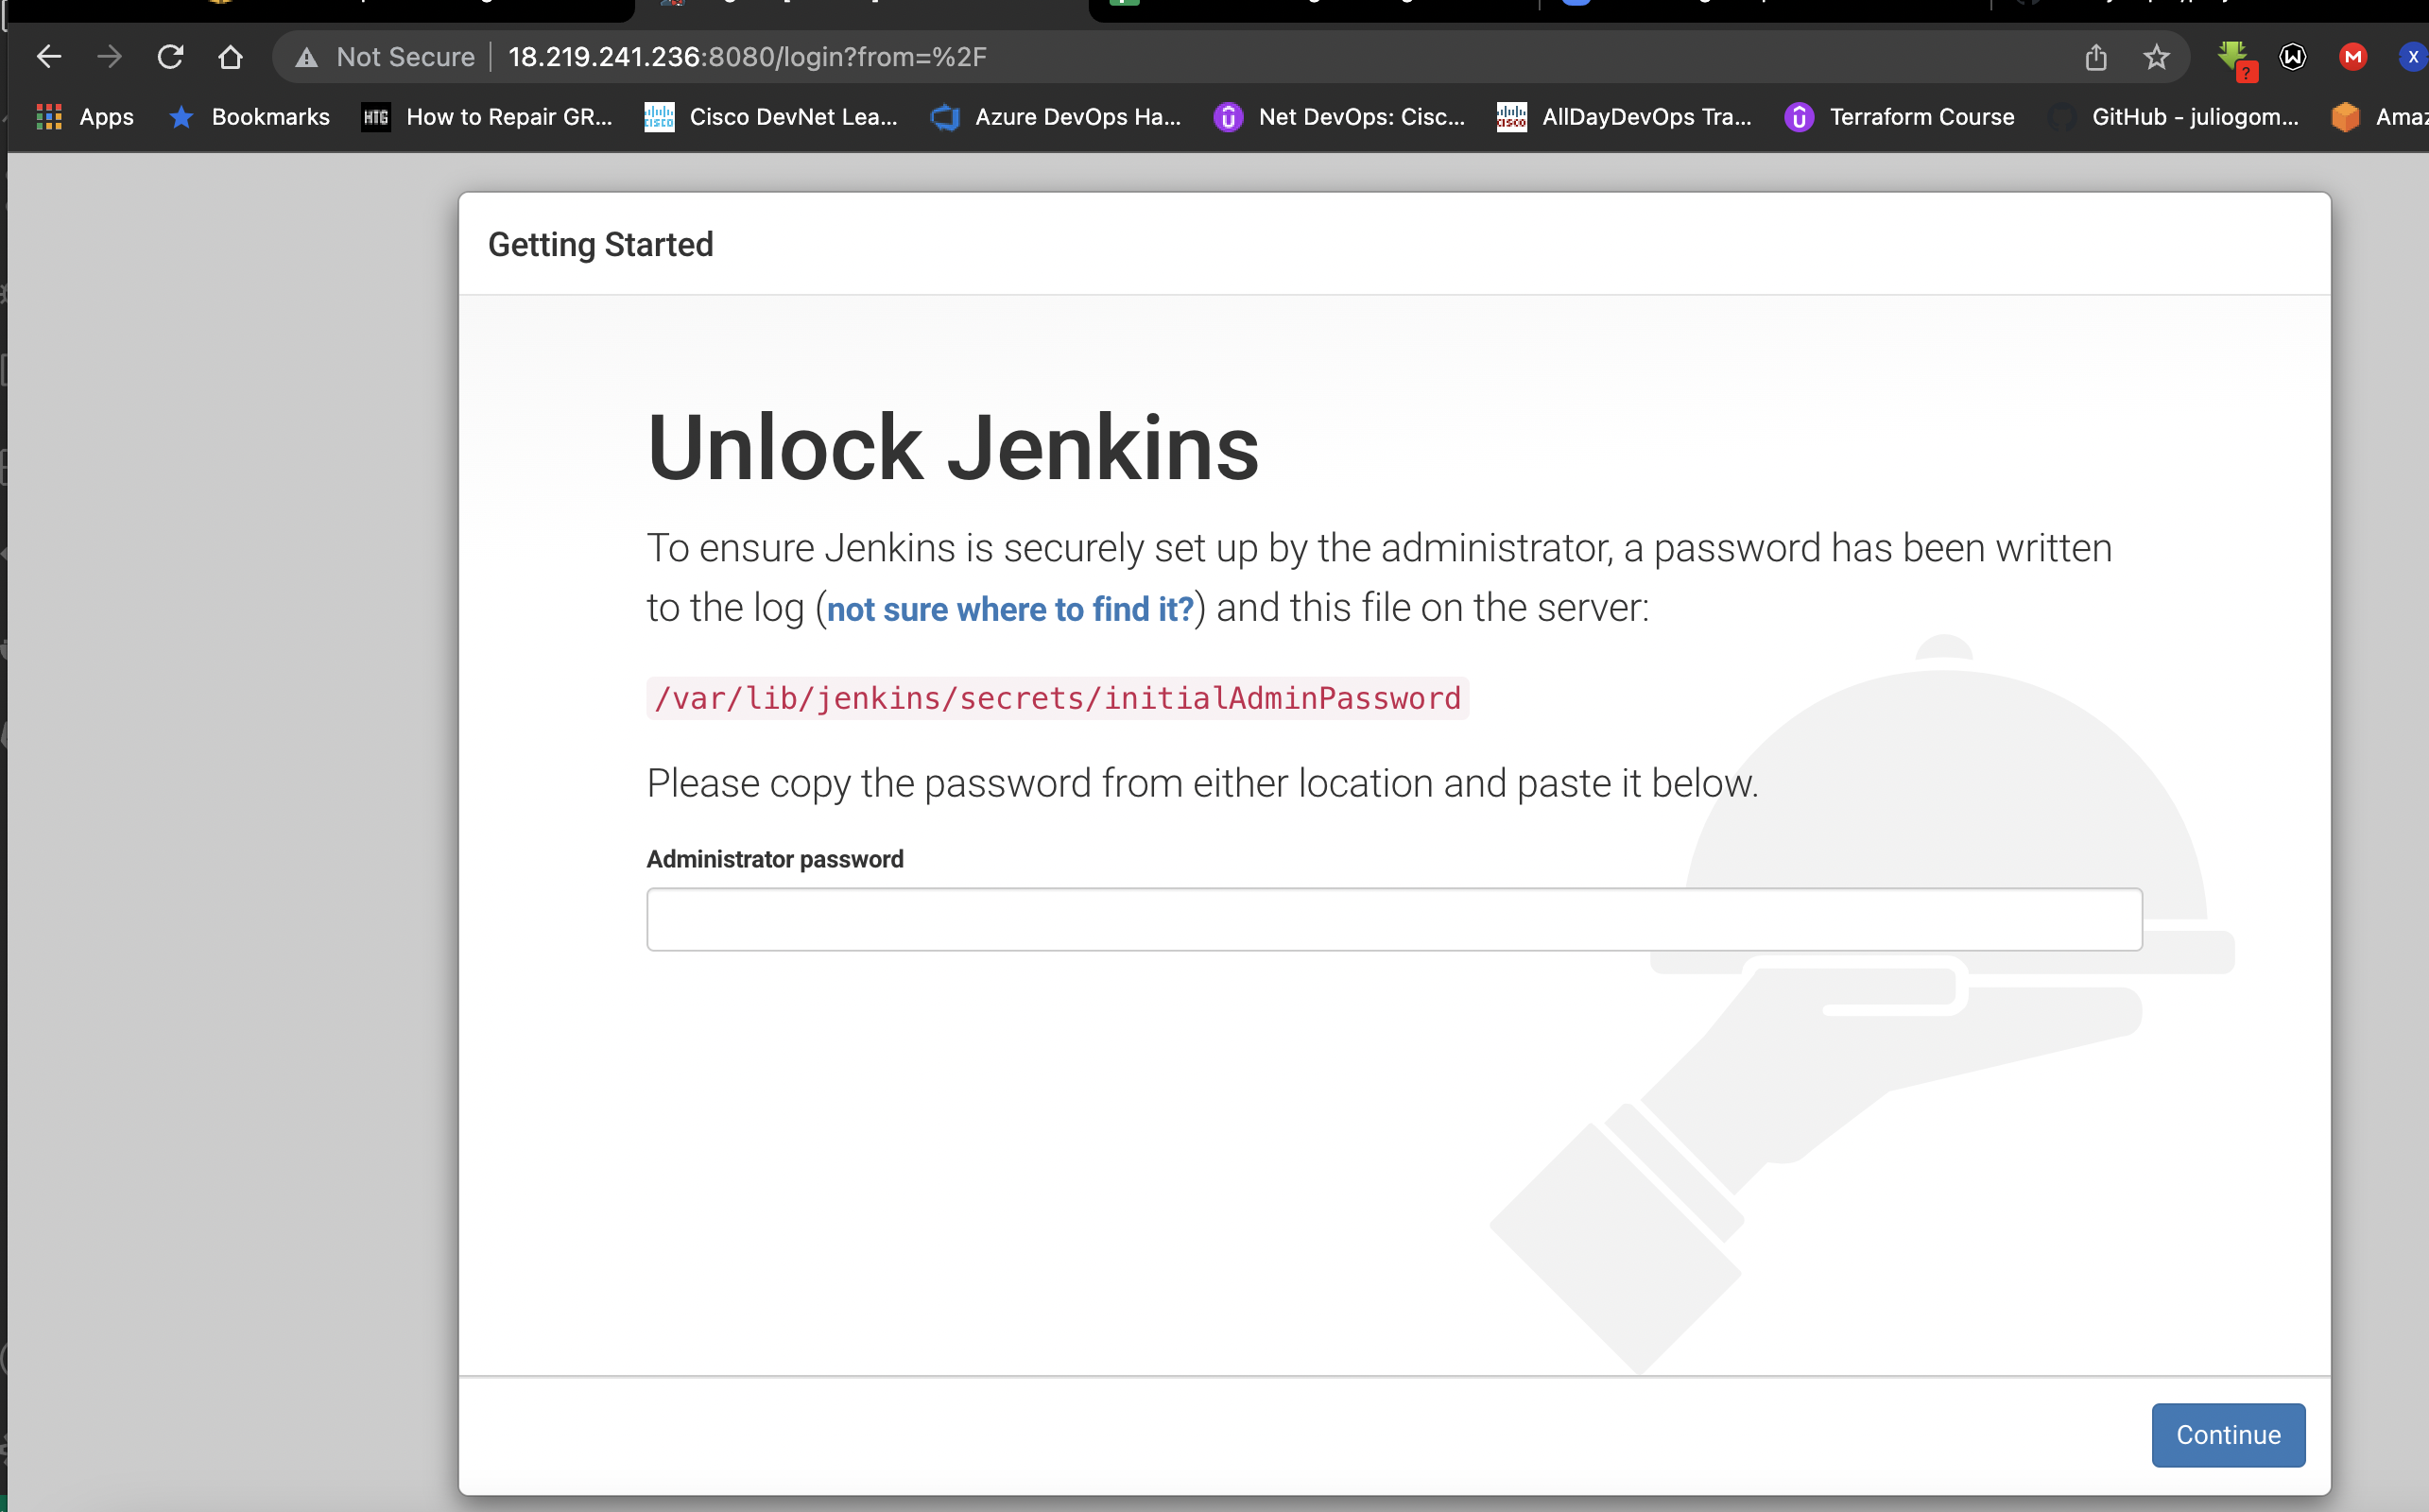
Task: Open the green download extension icon
Action: click(x=2233, y=57)
